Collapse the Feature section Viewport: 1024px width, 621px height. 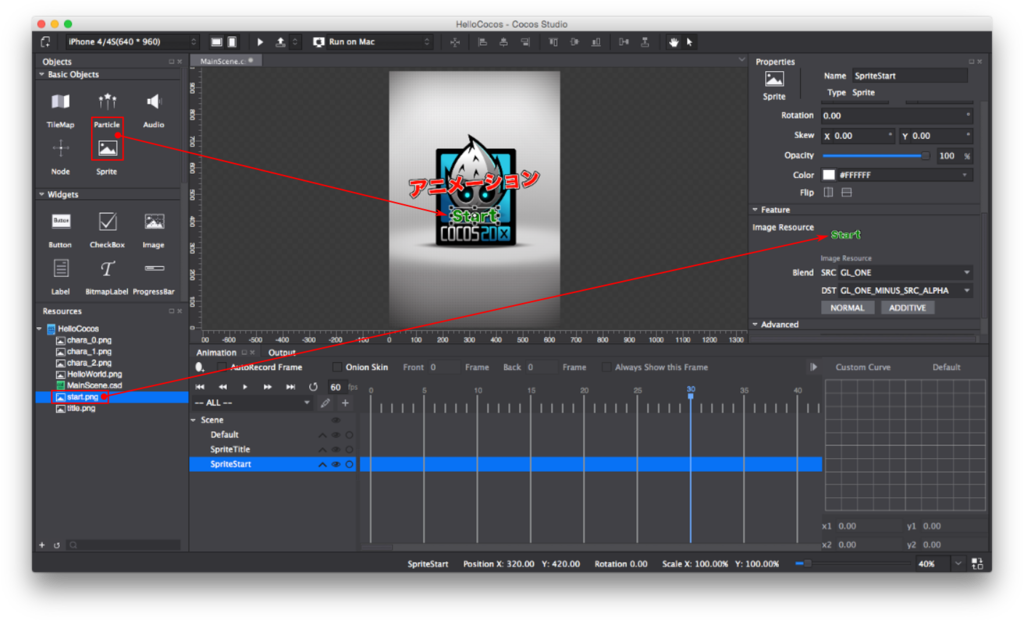[755, 210]
